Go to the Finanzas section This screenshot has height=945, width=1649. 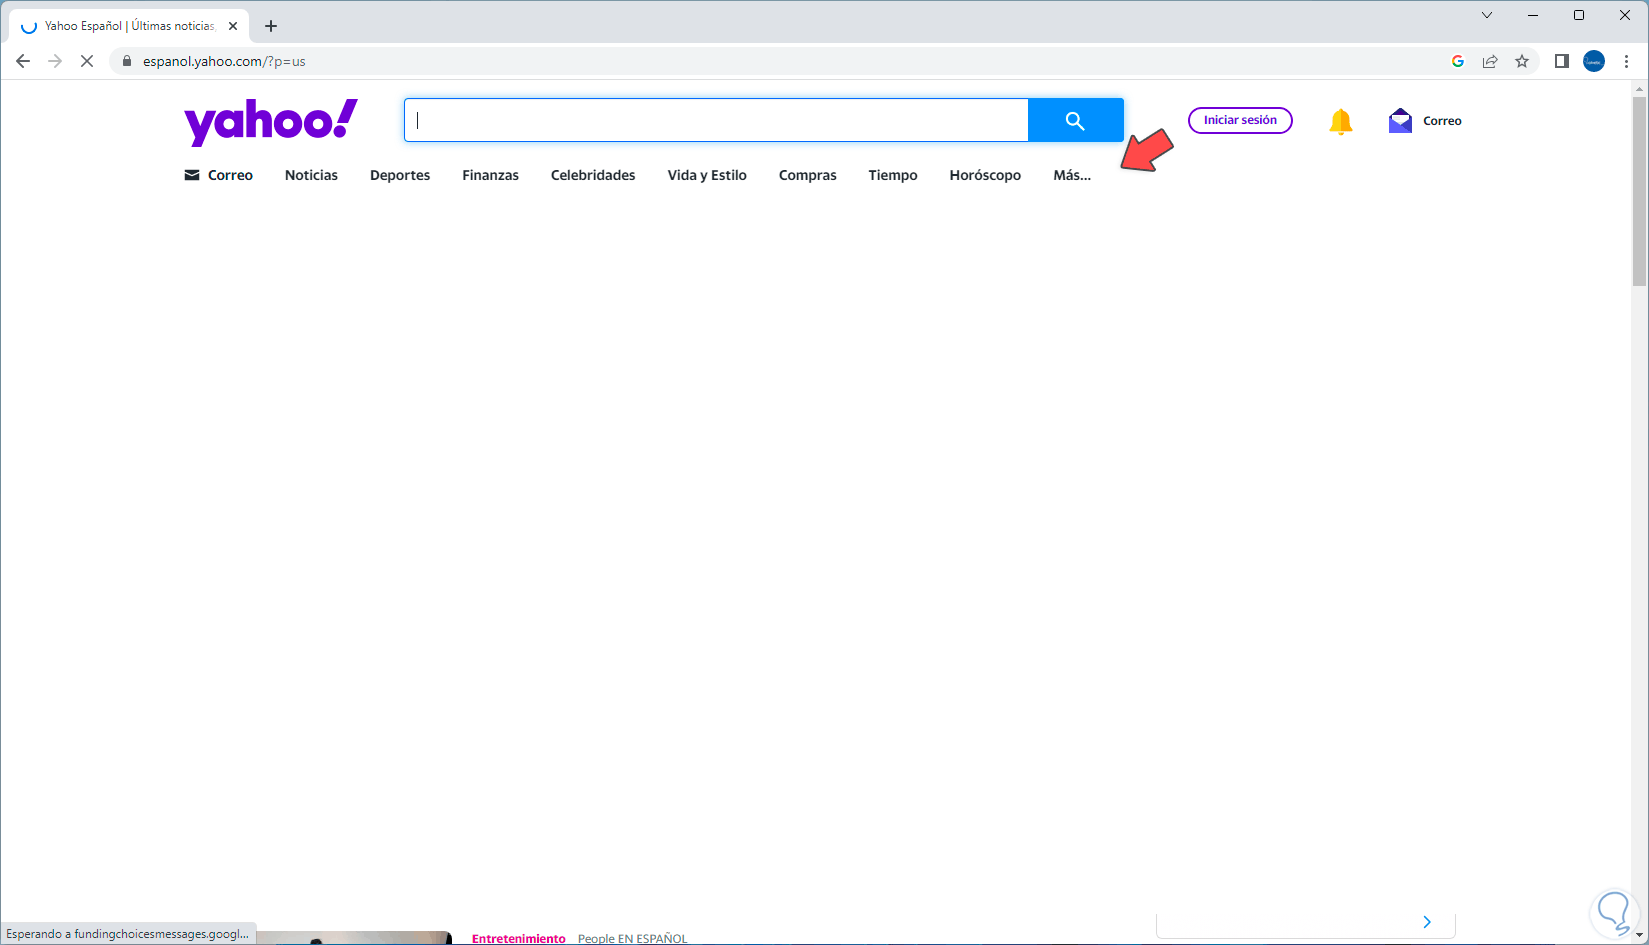[490, 175]
